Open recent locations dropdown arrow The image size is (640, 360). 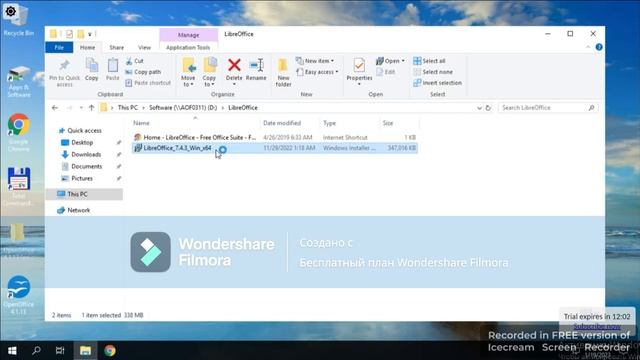click(x=81, y=108)
